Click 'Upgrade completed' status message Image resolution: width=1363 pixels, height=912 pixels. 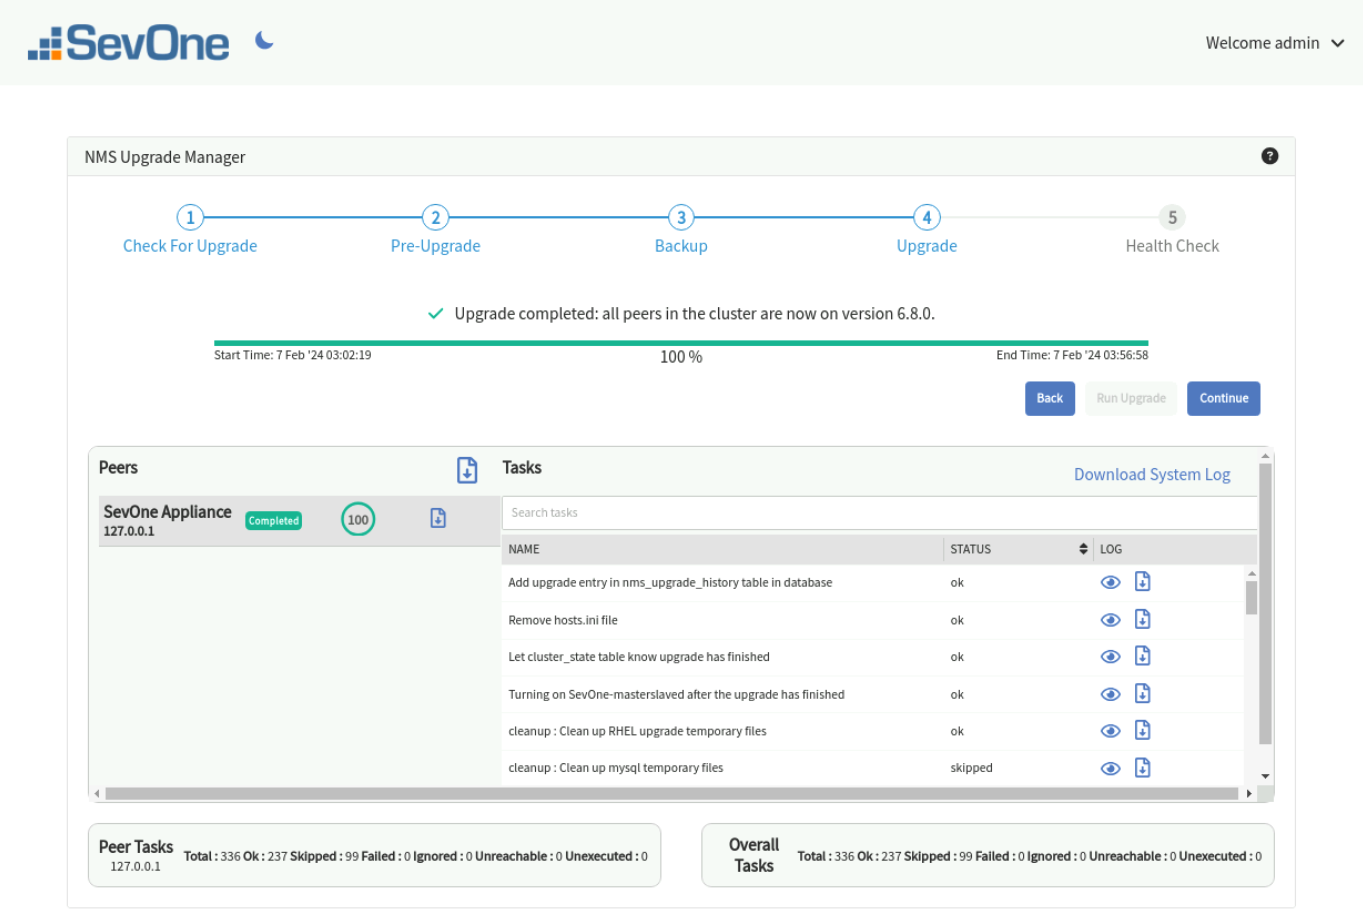click(694, 313)
